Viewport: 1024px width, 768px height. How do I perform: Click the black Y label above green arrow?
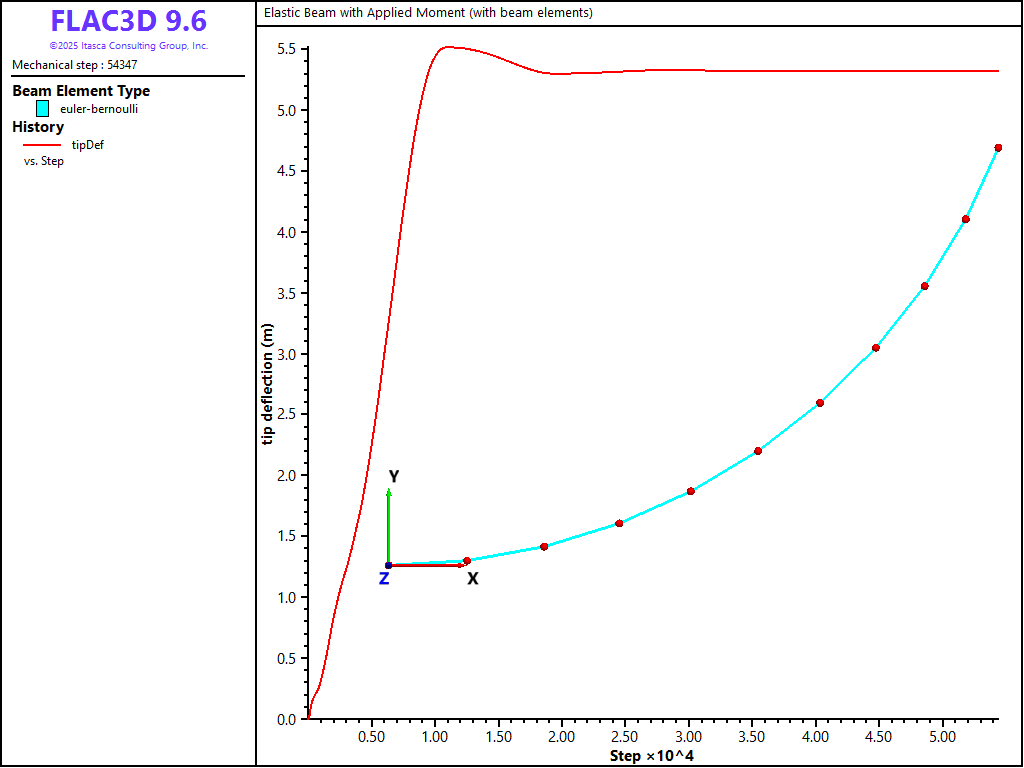tap(394, 477)
